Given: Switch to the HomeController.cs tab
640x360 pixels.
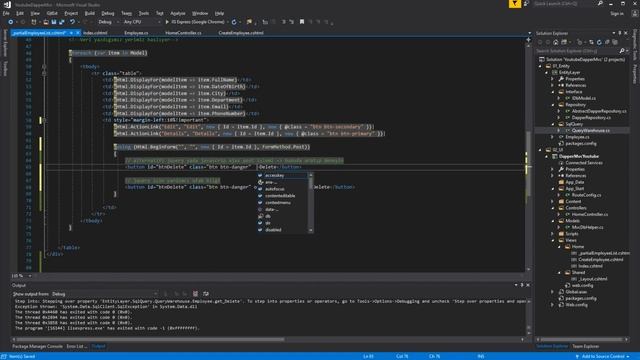Looking at the screenshot, I should coord(183,33).
